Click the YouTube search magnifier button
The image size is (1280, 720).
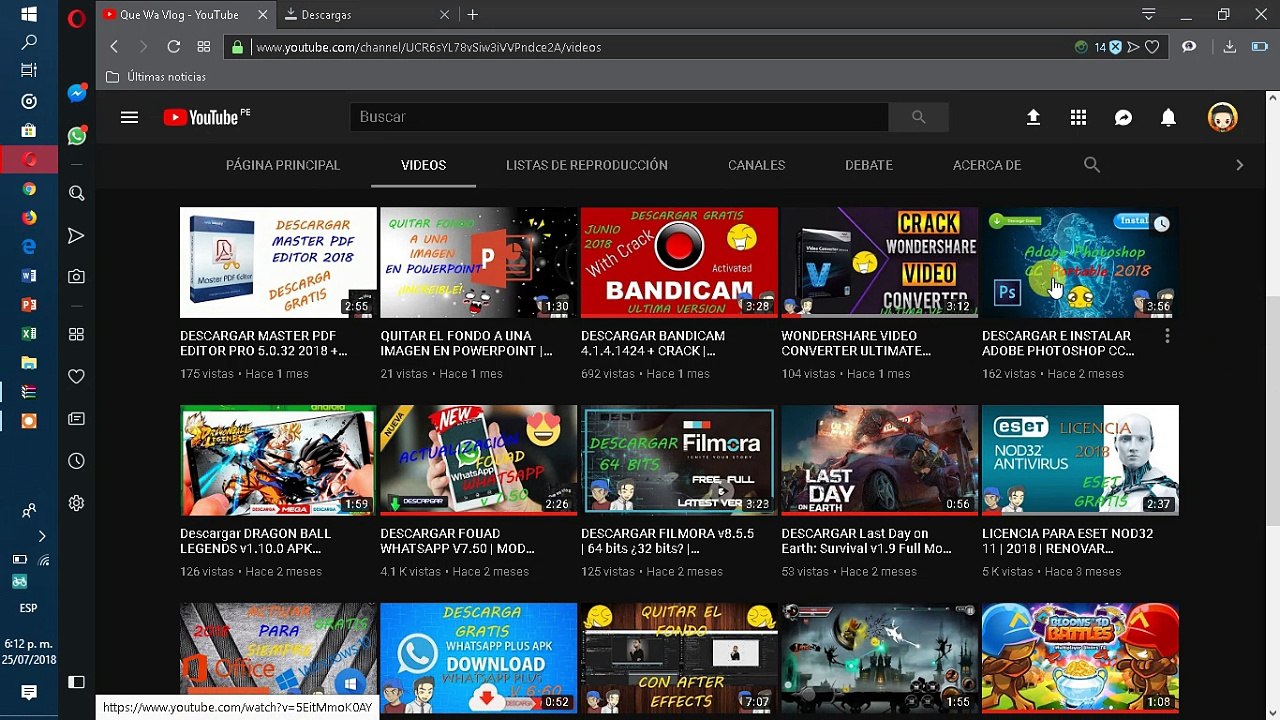[918, 117]
